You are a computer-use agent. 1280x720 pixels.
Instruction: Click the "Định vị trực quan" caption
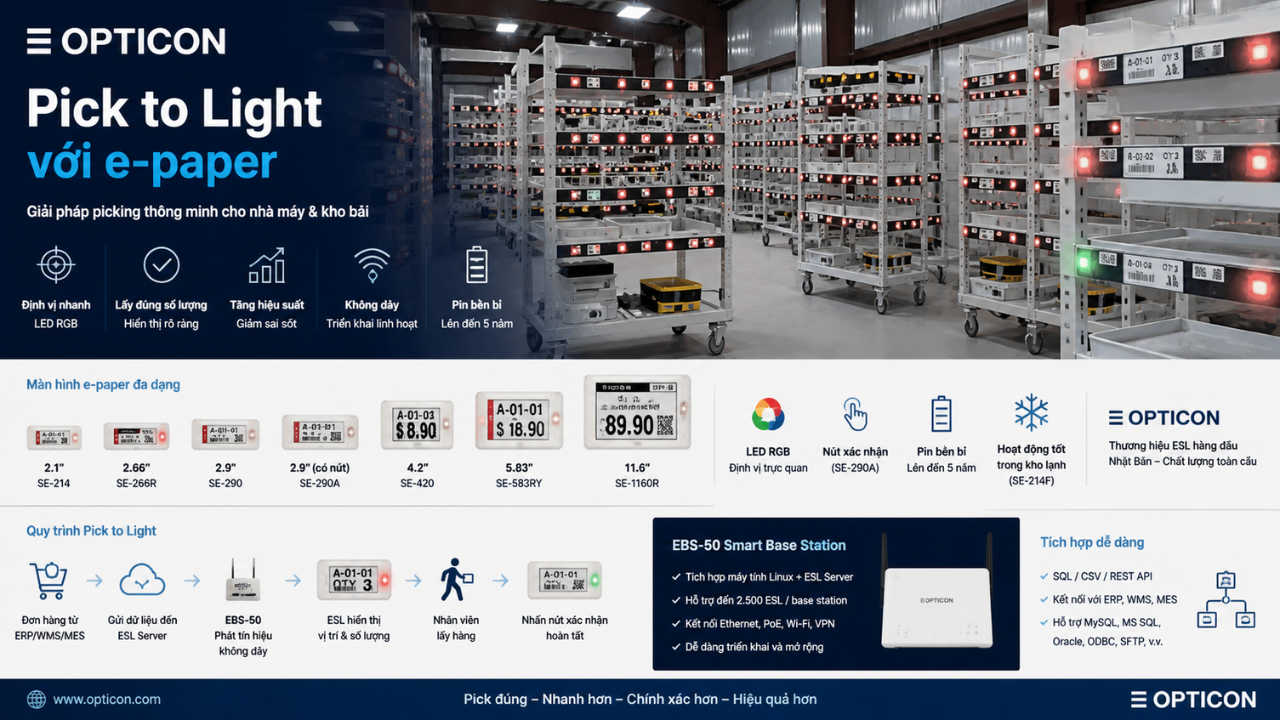pos(768,468)
